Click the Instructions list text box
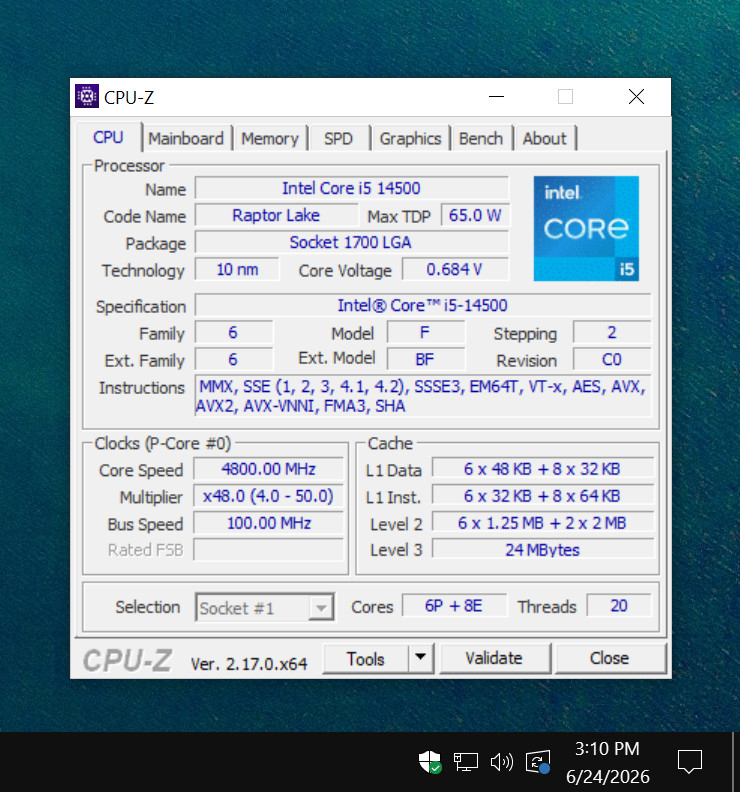This screenshot has height=792, width=740. point(423,396)
